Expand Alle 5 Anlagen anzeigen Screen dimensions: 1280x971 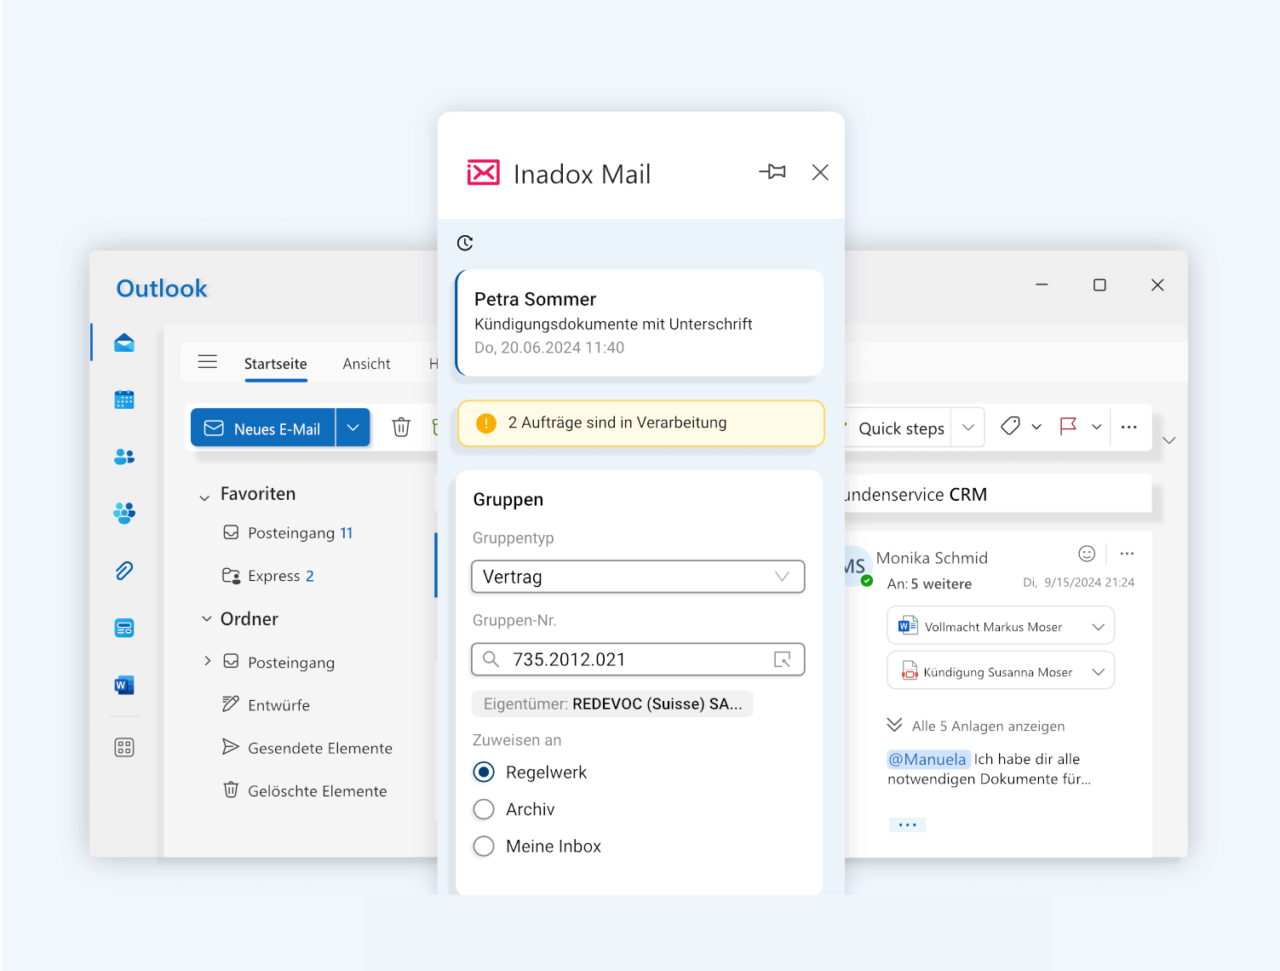tap(976, 726)
